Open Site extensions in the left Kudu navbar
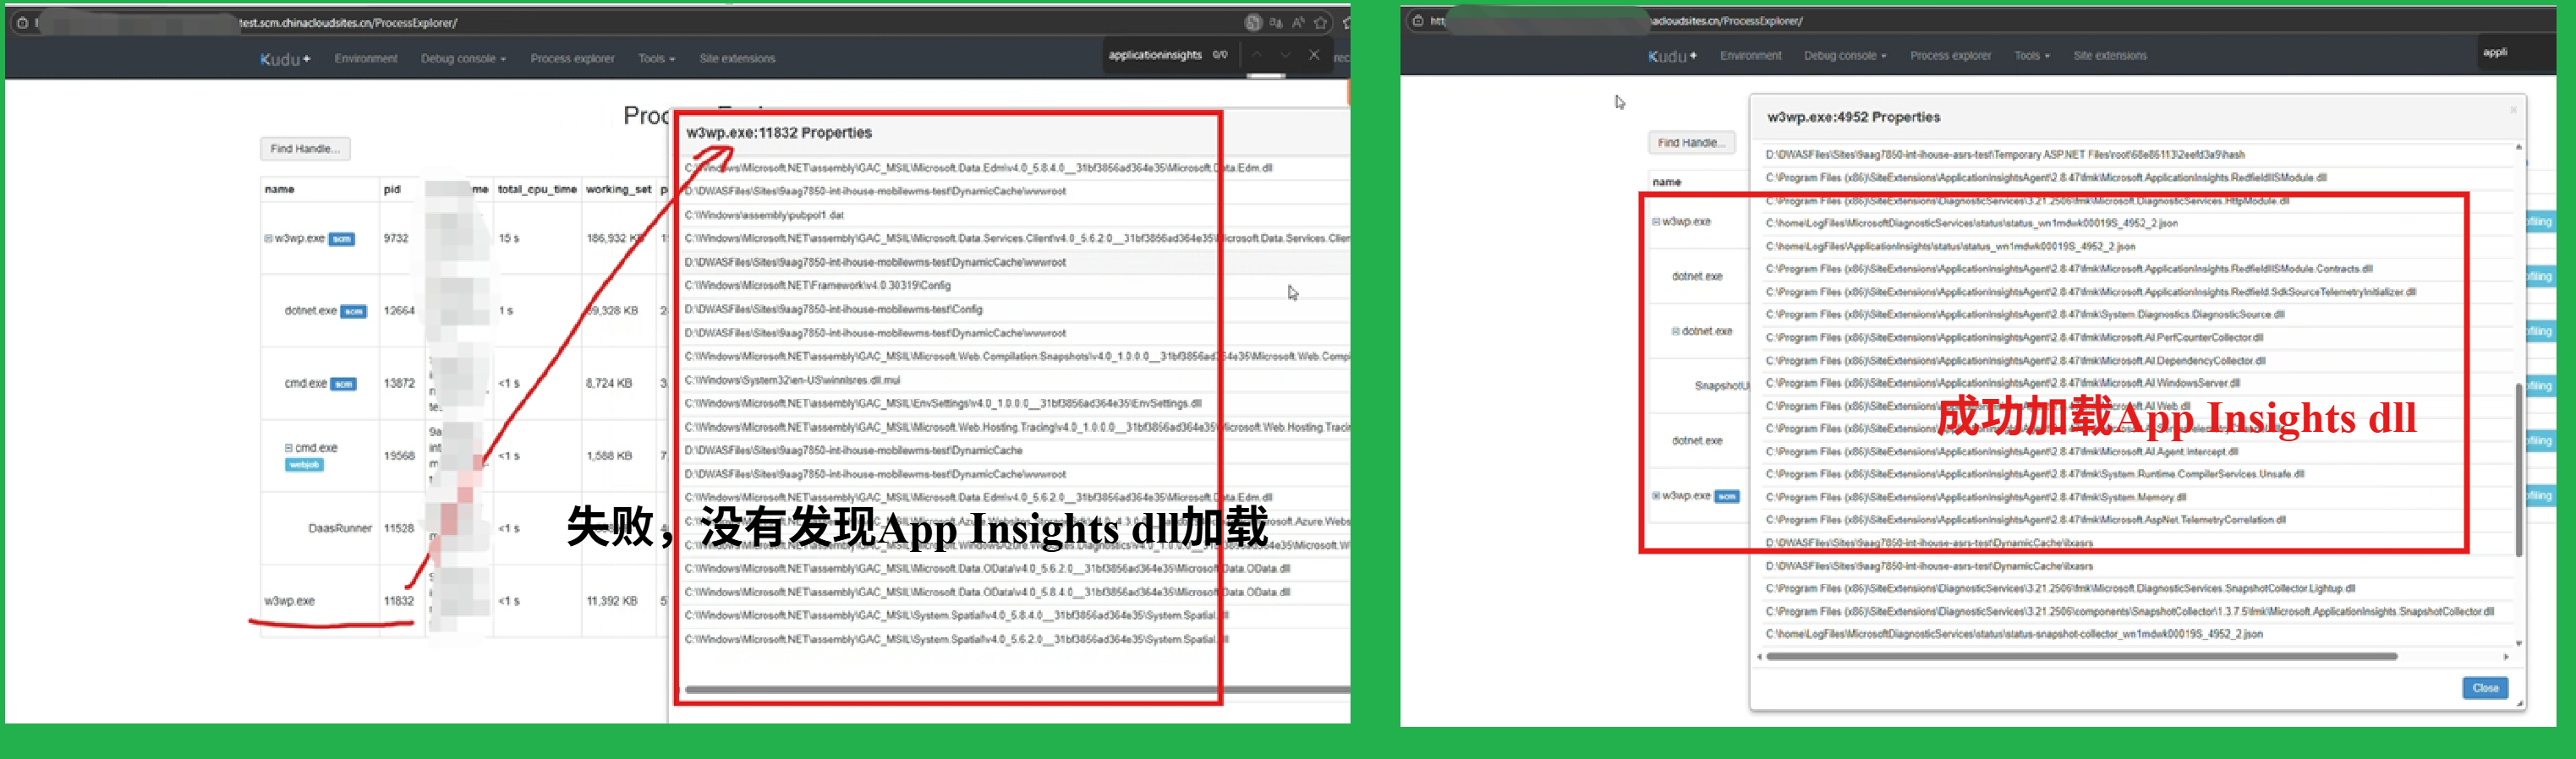This screenshot has width=2576, height=759. click(737, 59)
